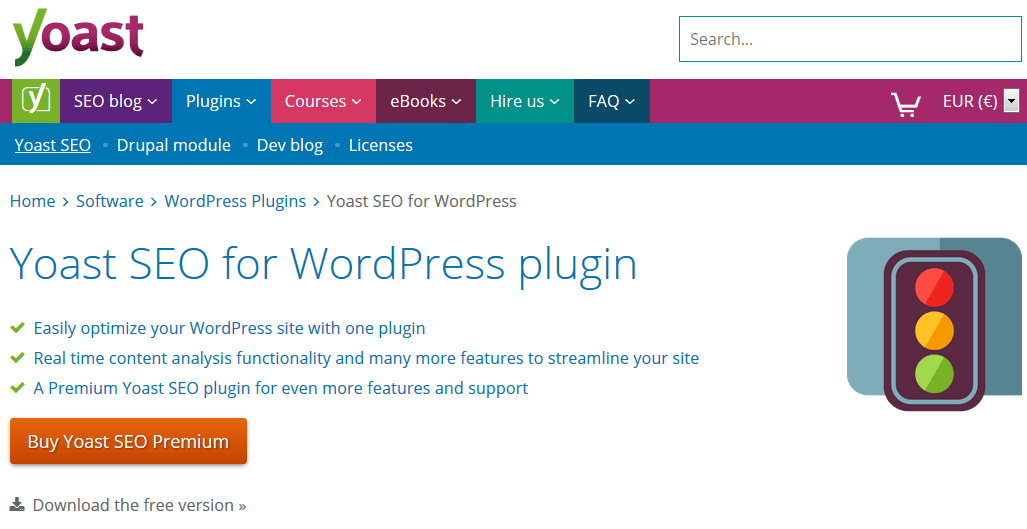Click Buy Yoast SEO Premium button

coord(128,441)
